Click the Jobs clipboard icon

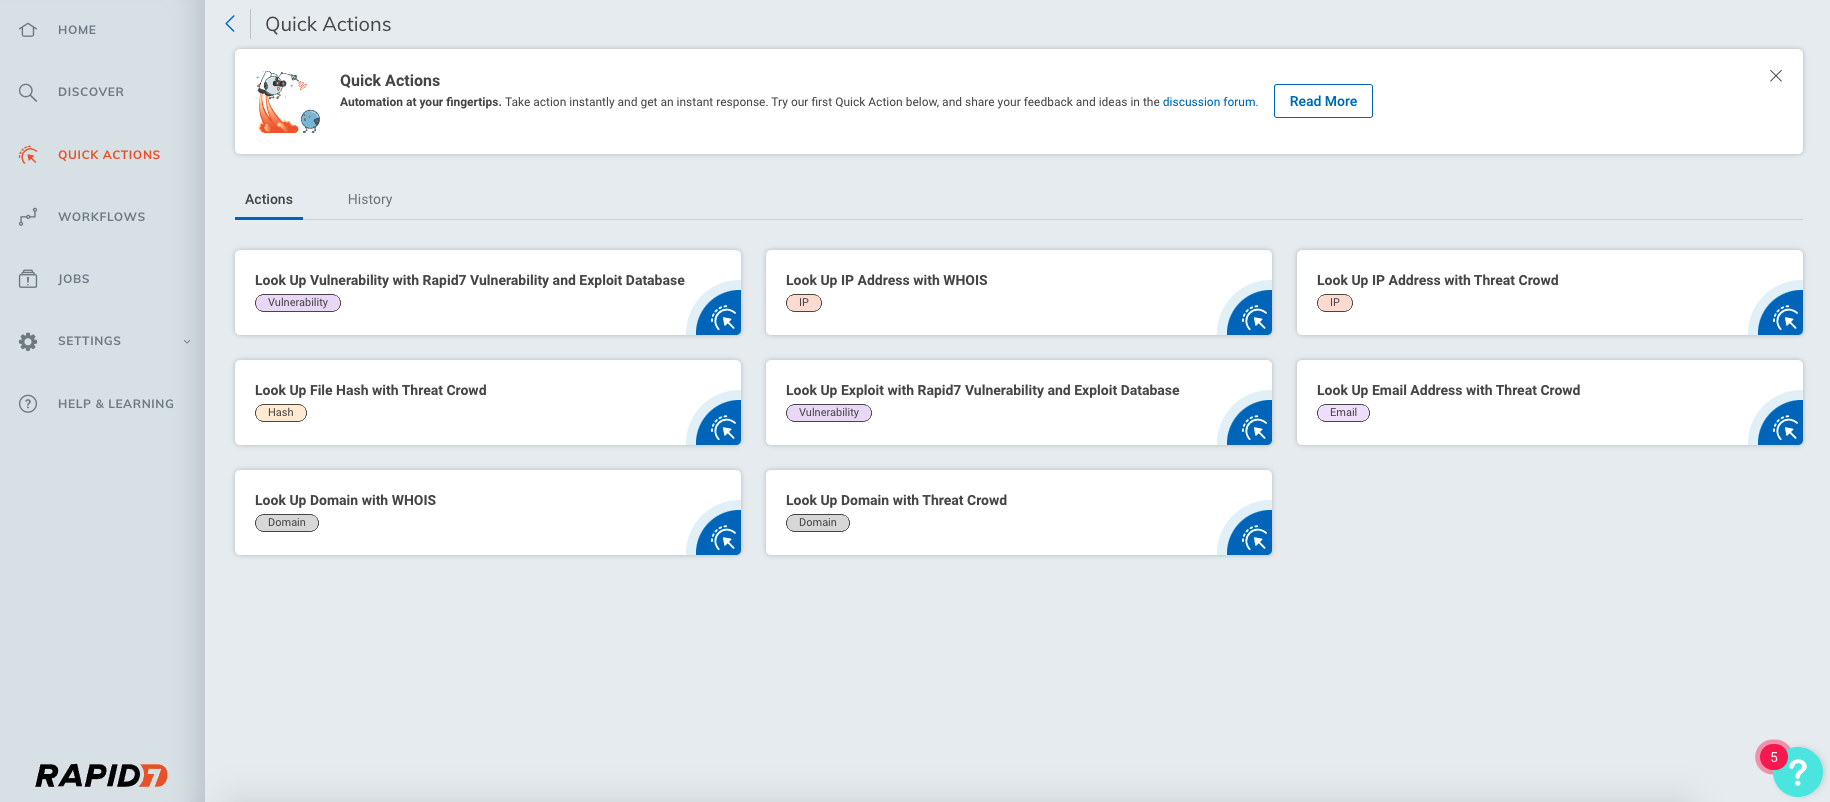(x=28, y=279)
